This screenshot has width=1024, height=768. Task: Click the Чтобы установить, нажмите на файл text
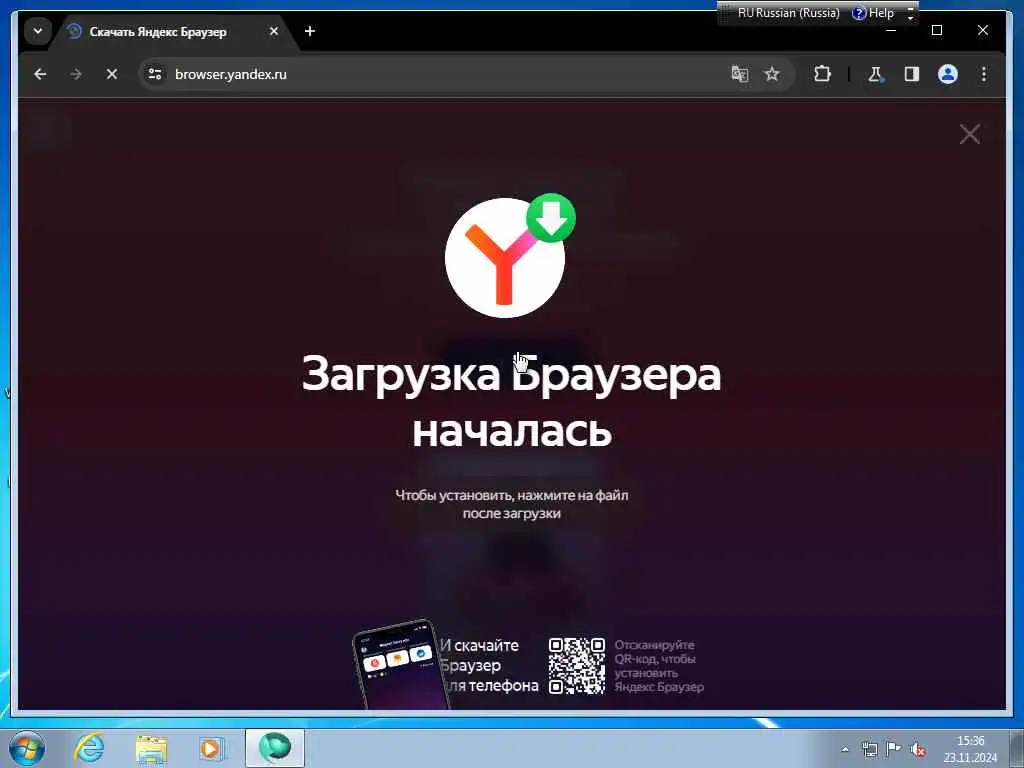point(512,504)
